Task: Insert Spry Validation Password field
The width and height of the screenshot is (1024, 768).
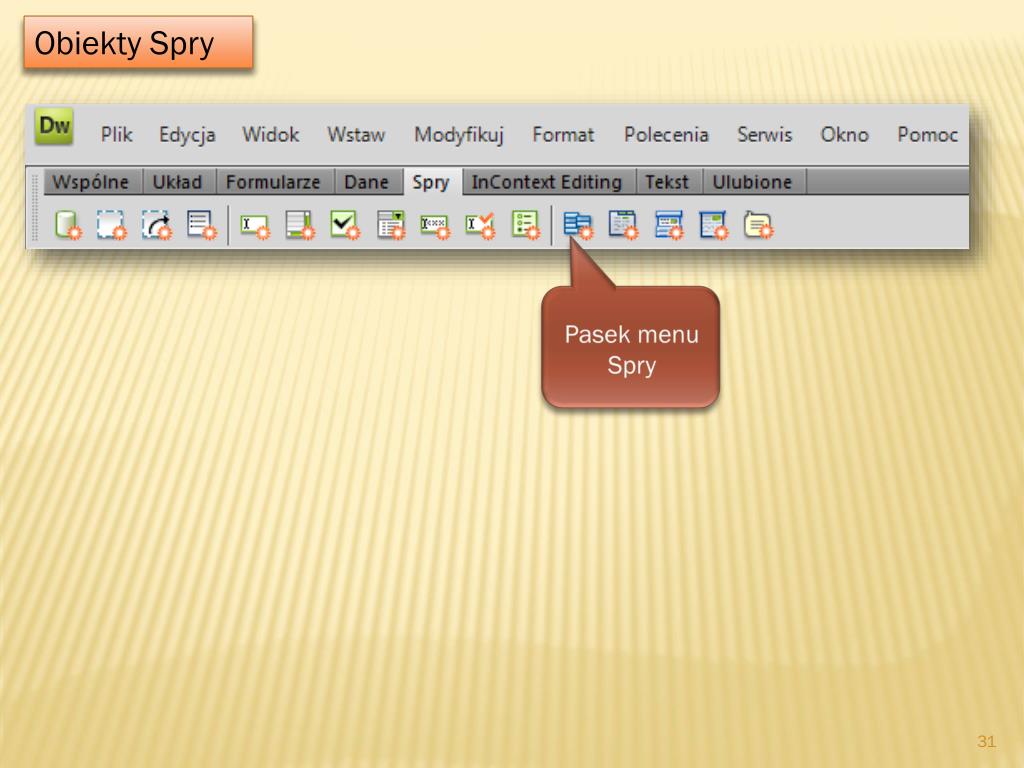Action: point(435,227)
